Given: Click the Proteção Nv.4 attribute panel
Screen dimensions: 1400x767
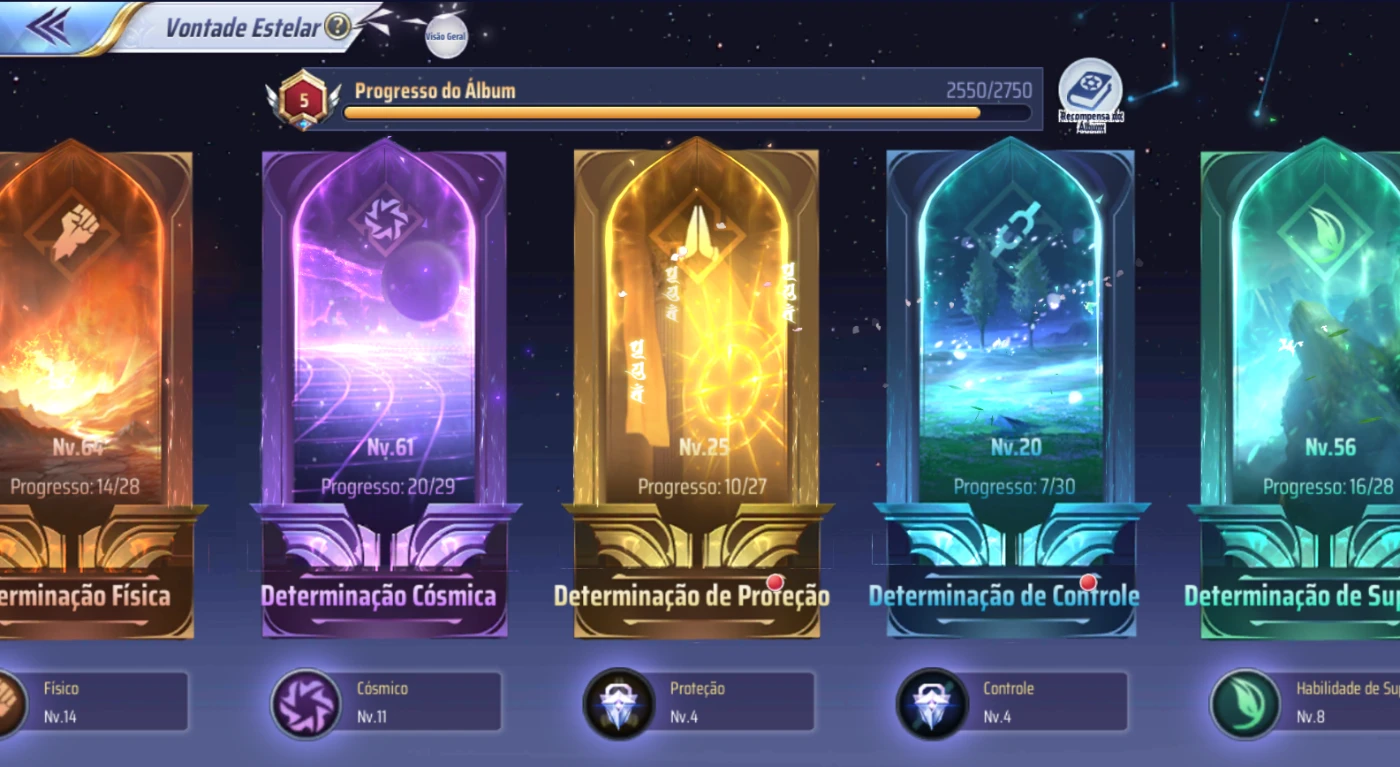Looking at the screenshot, I should click(x=699, y=702).
